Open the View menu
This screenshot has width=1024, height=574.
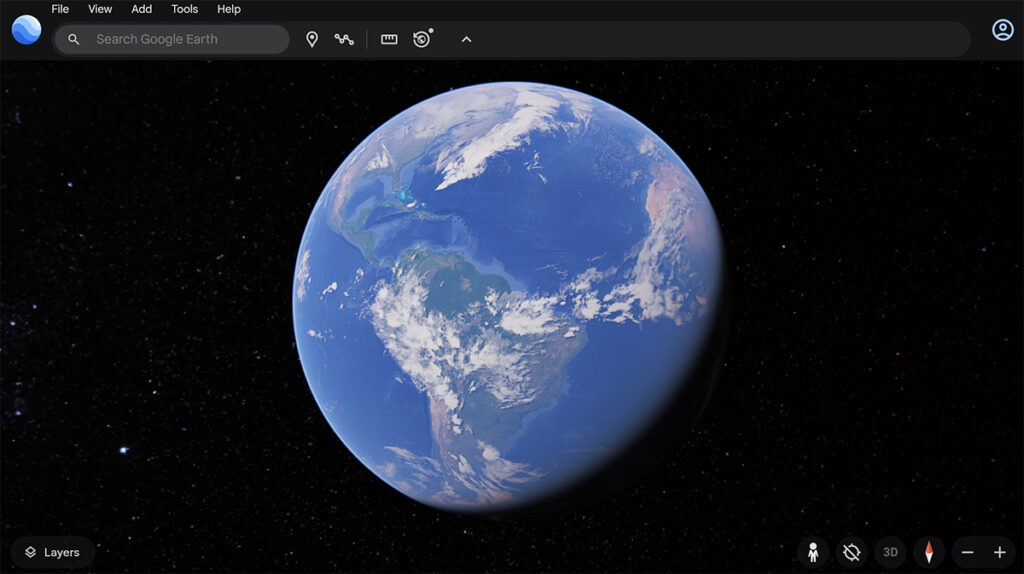(100, 9)
